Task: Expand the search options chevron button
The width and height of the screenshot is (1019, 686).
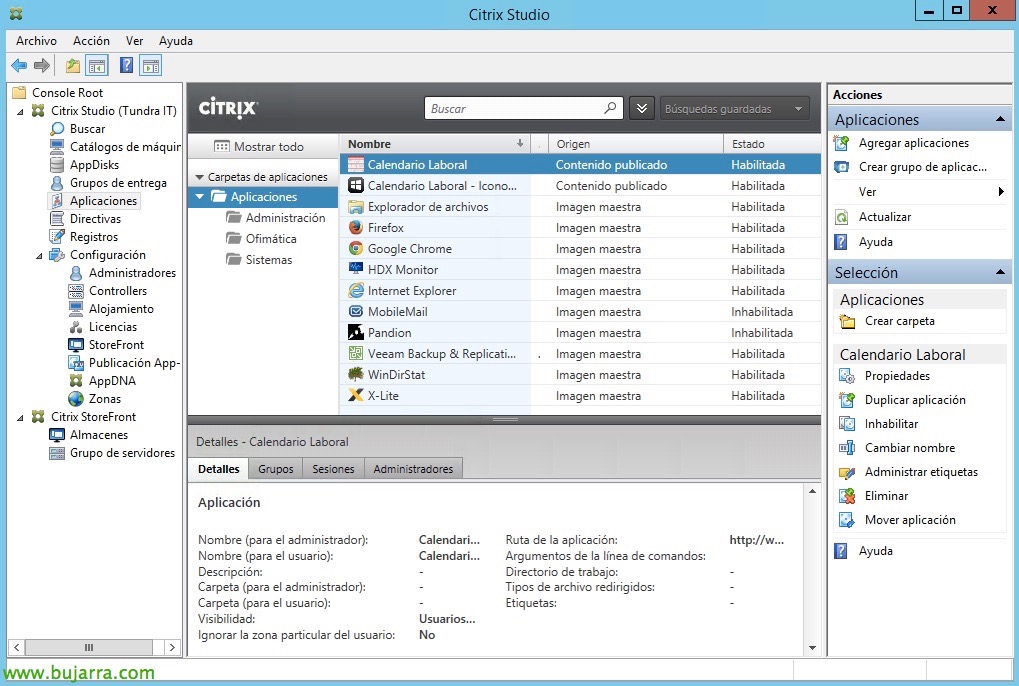Action: (642, 109)
